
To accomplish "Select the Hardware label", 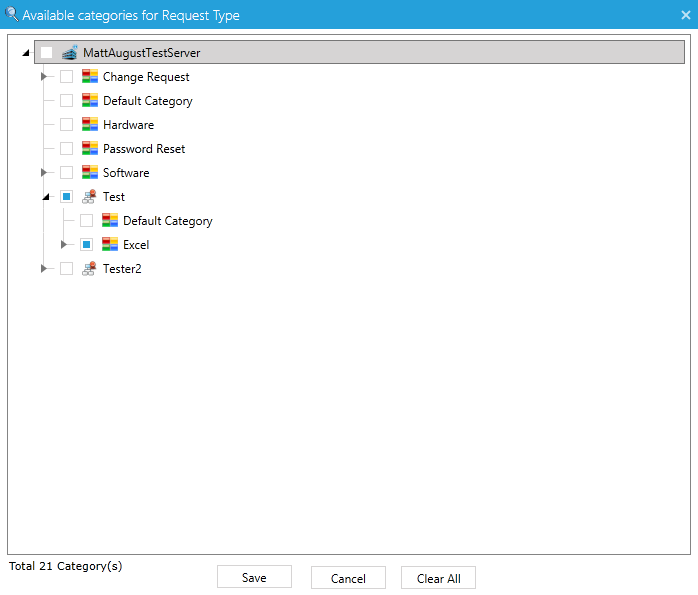I will (128, 125).
